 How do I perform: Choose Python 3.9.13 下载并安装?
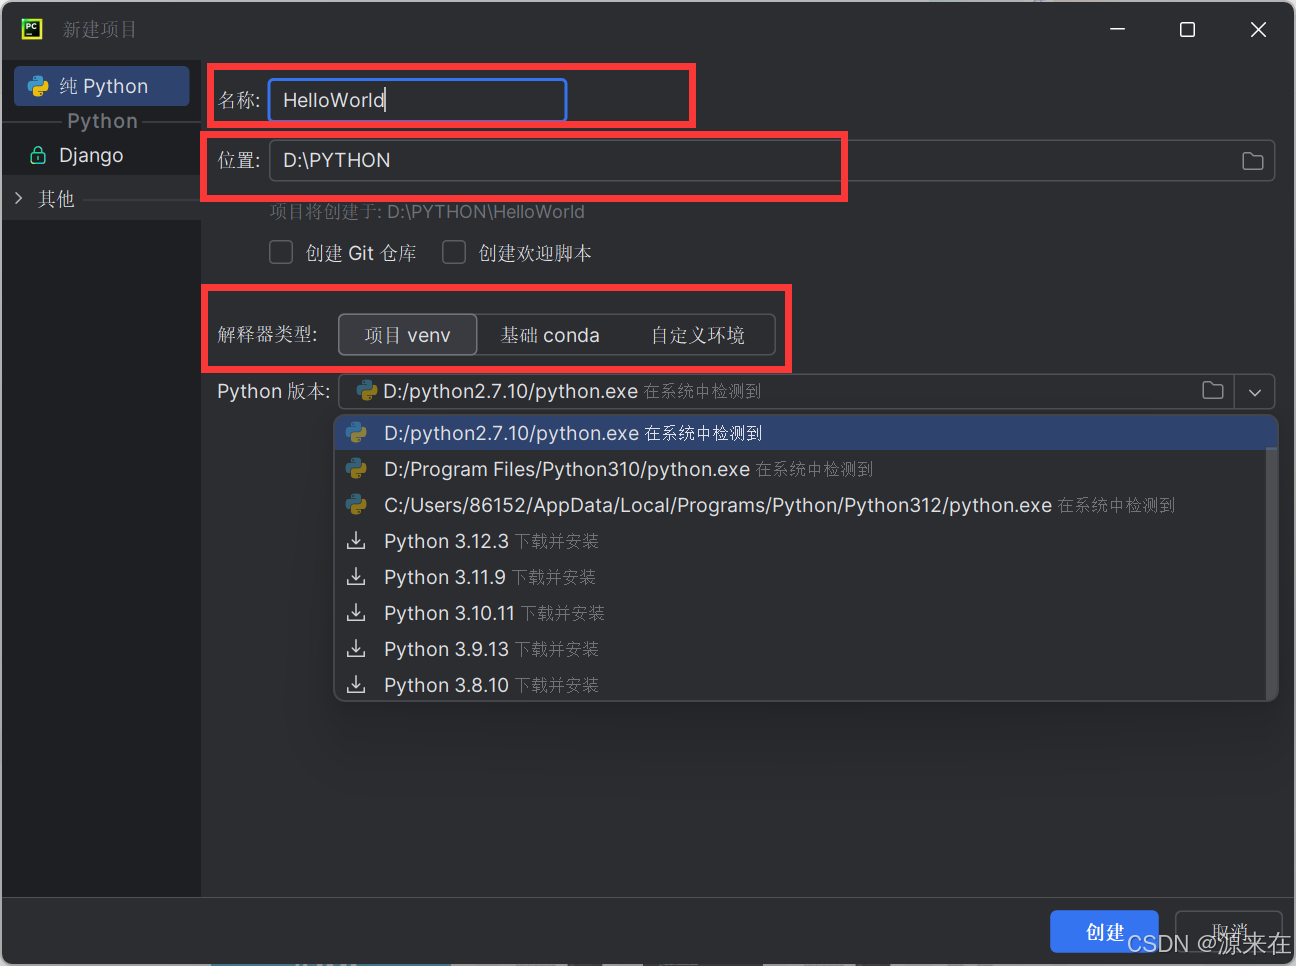click(x=801, y=649)
